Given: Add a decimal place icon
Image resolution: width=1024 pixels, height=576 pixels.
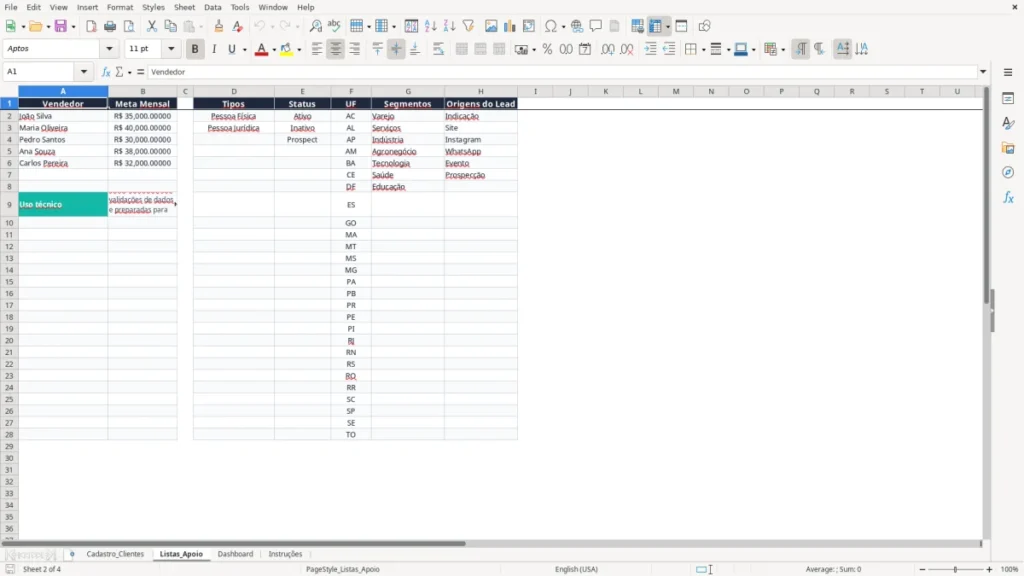Looking at the screenshot, I should point(608,49).
